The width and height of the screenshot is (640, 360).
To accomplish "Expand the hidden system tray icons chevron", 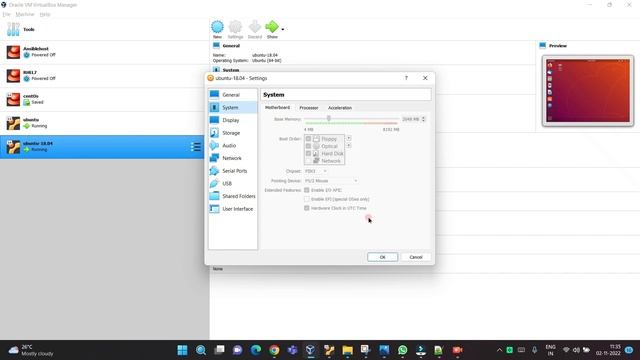I will (499, 350).
